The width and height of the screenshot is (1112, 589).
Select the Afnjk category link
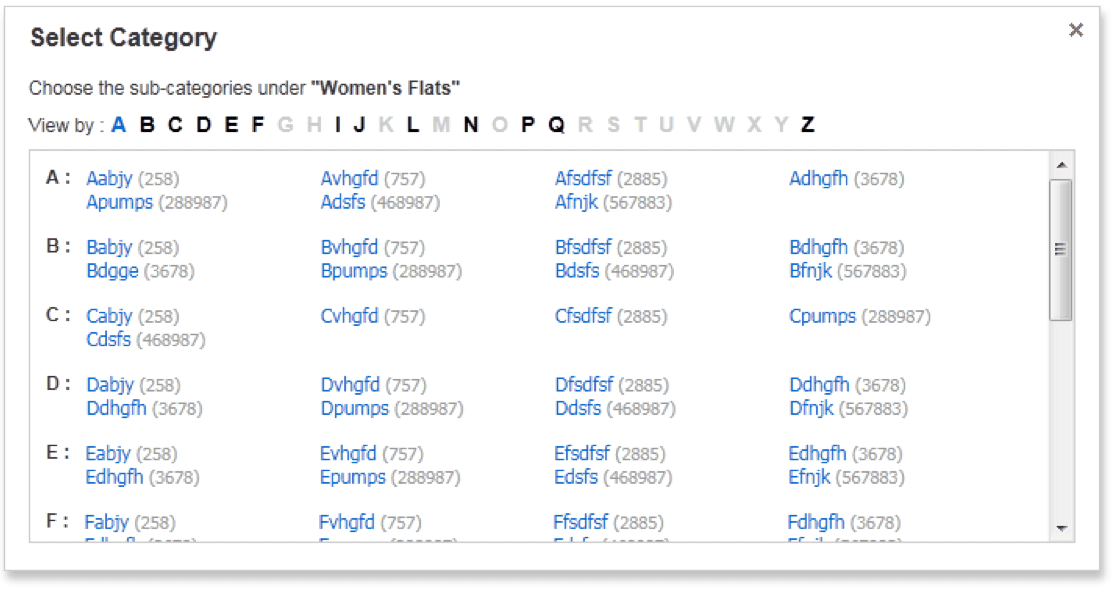pos(576,202)
